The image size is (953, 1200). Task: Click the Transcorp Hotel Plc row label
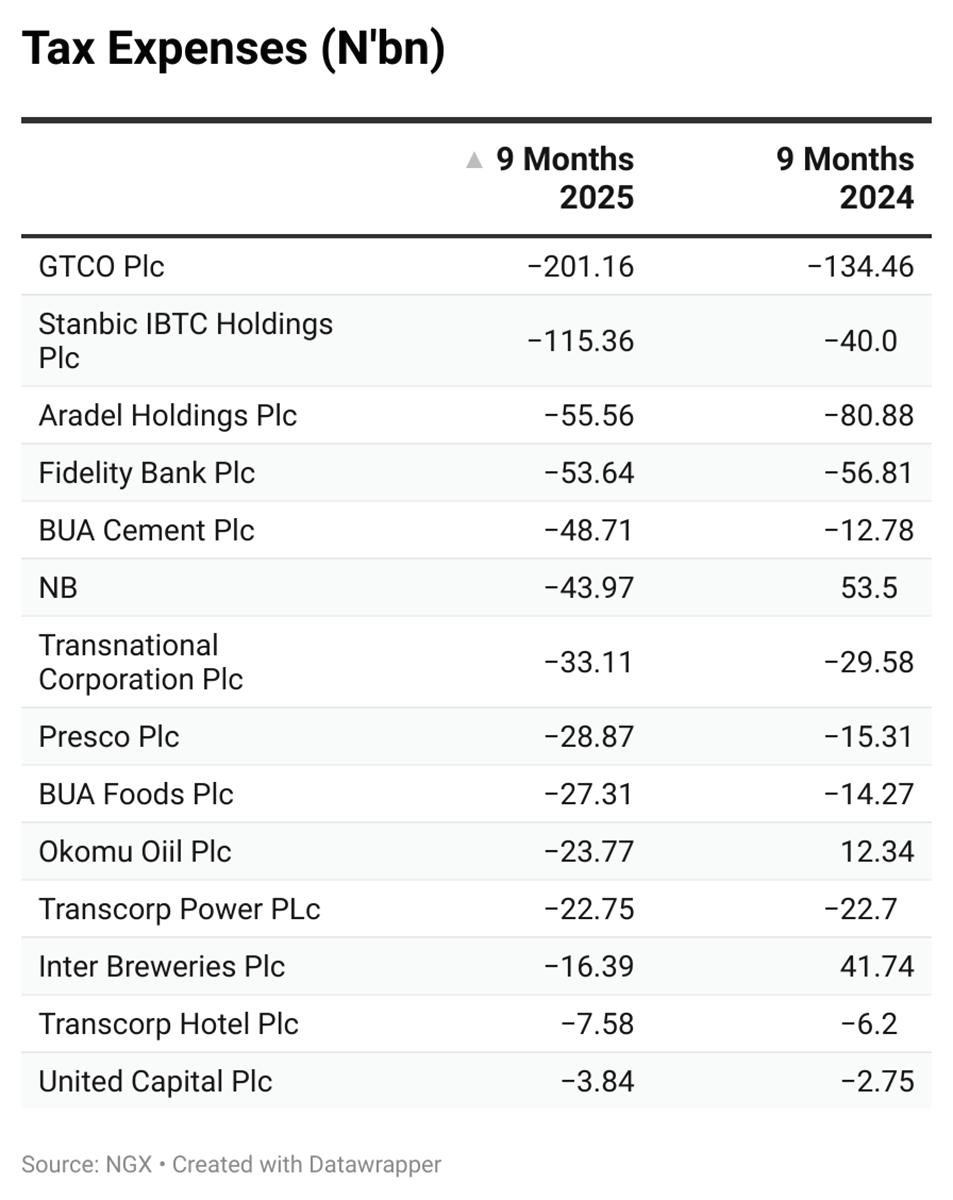(168, 1024)
